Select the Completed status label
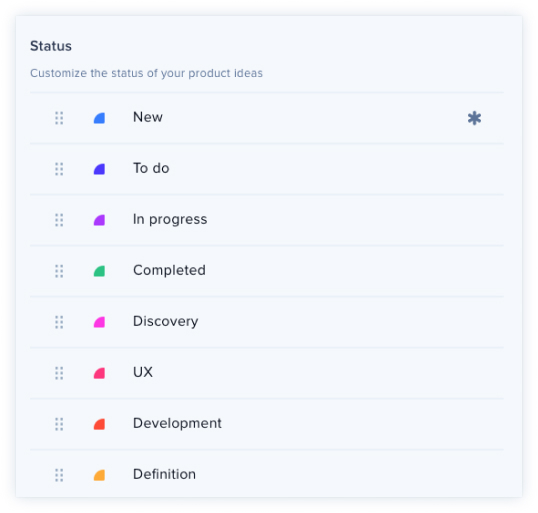 169,270
